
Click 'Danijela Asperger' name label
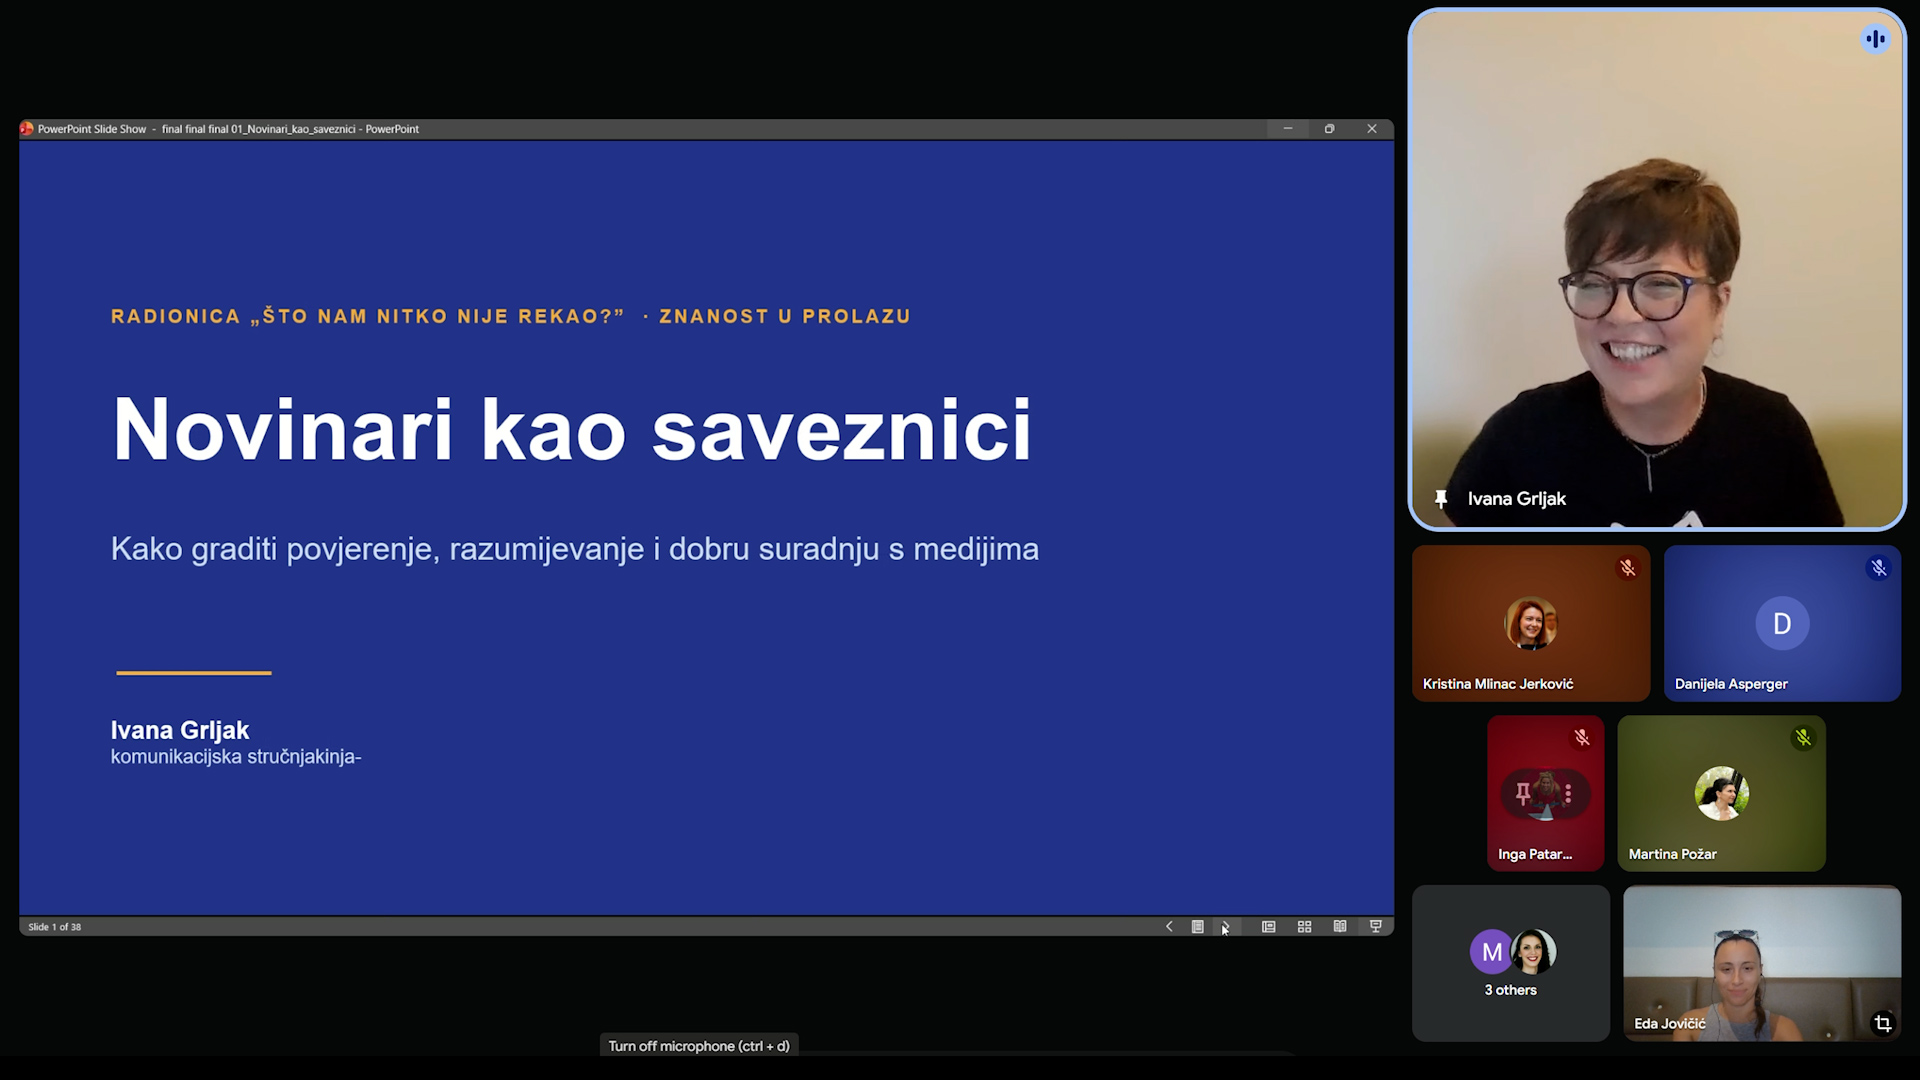click(1731, 684)
